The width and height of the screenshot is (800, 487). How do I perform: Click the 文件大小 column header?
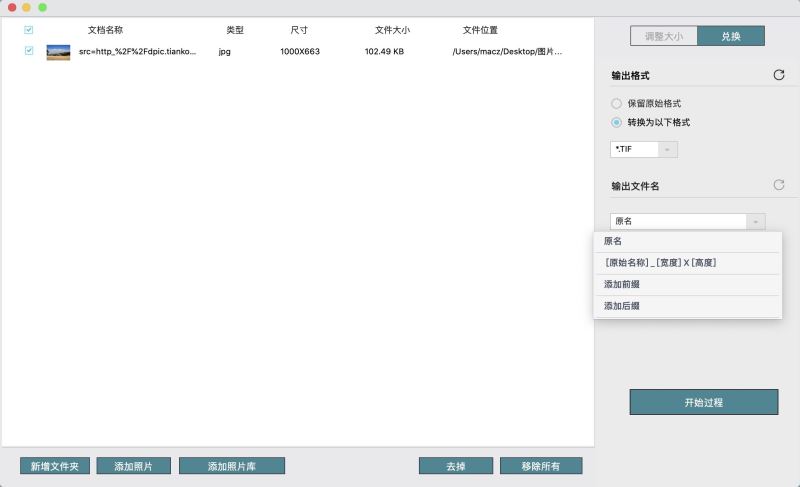click(x=392, y=30)
